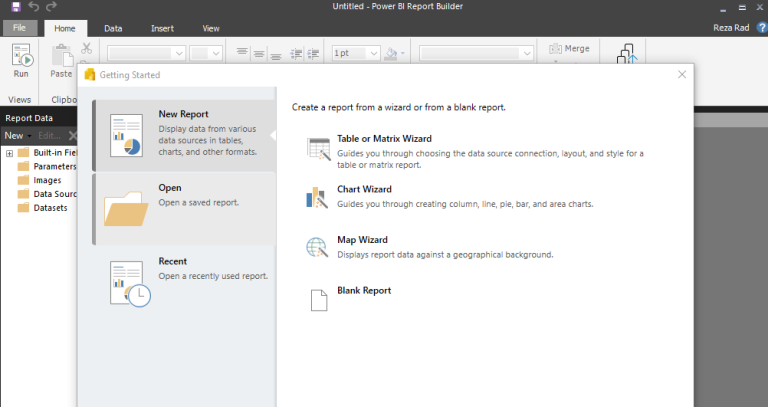
Task: Open the File menu tab
Action: coord(19,29)
